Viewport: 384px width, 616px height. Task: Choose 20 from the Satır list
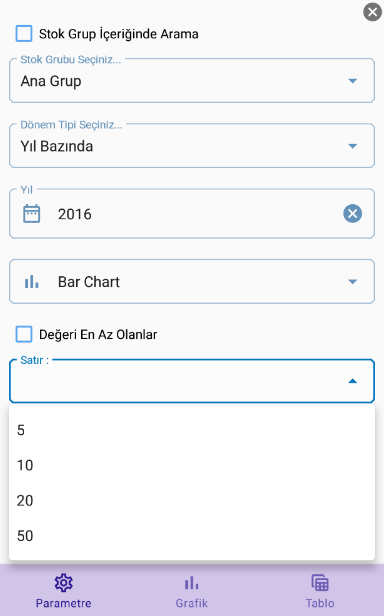[192, 500]
